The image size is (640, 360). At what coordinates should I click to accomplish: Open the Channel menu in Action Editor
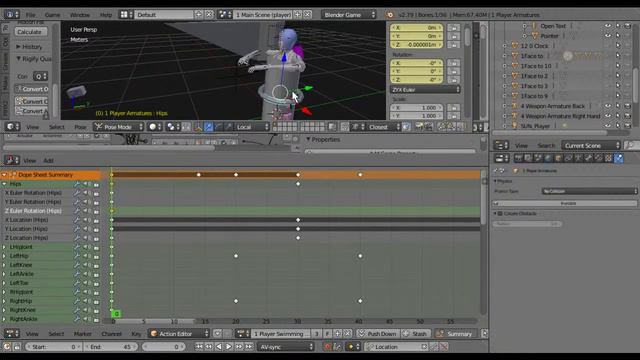tap(111, 334)
